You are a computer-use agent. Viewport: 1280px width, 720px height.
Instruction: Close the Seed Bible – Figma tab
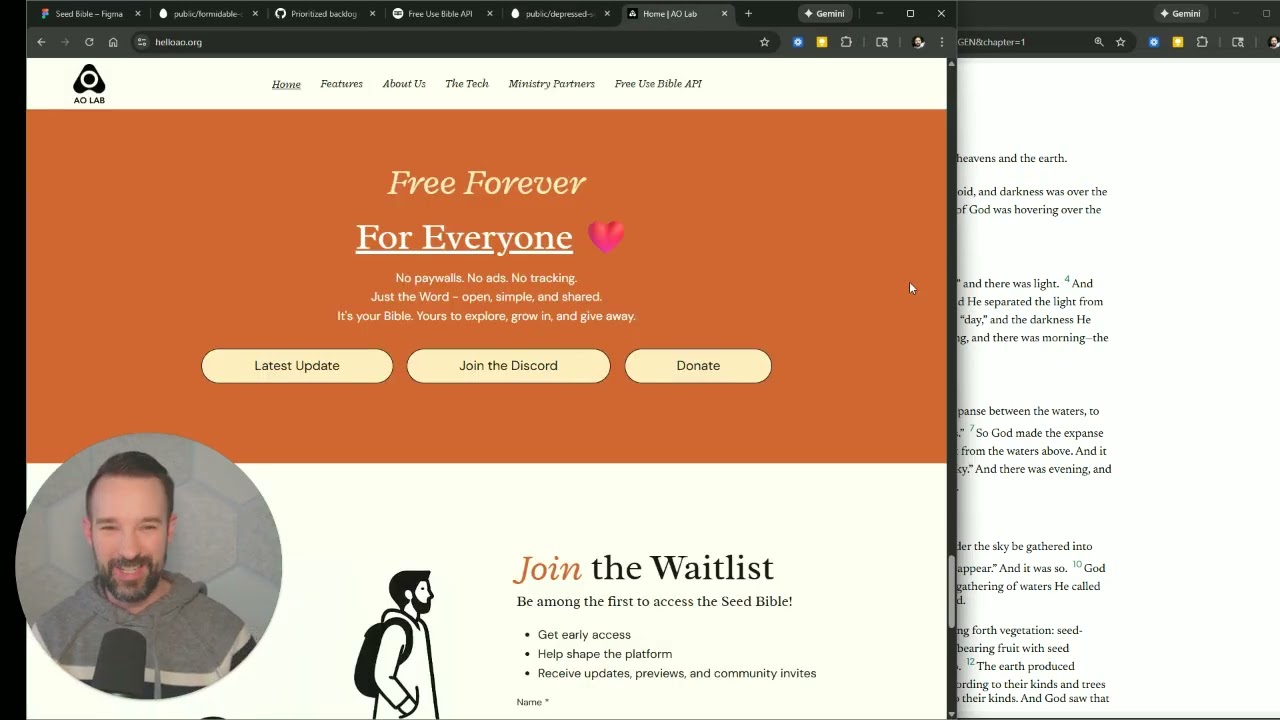138,14
